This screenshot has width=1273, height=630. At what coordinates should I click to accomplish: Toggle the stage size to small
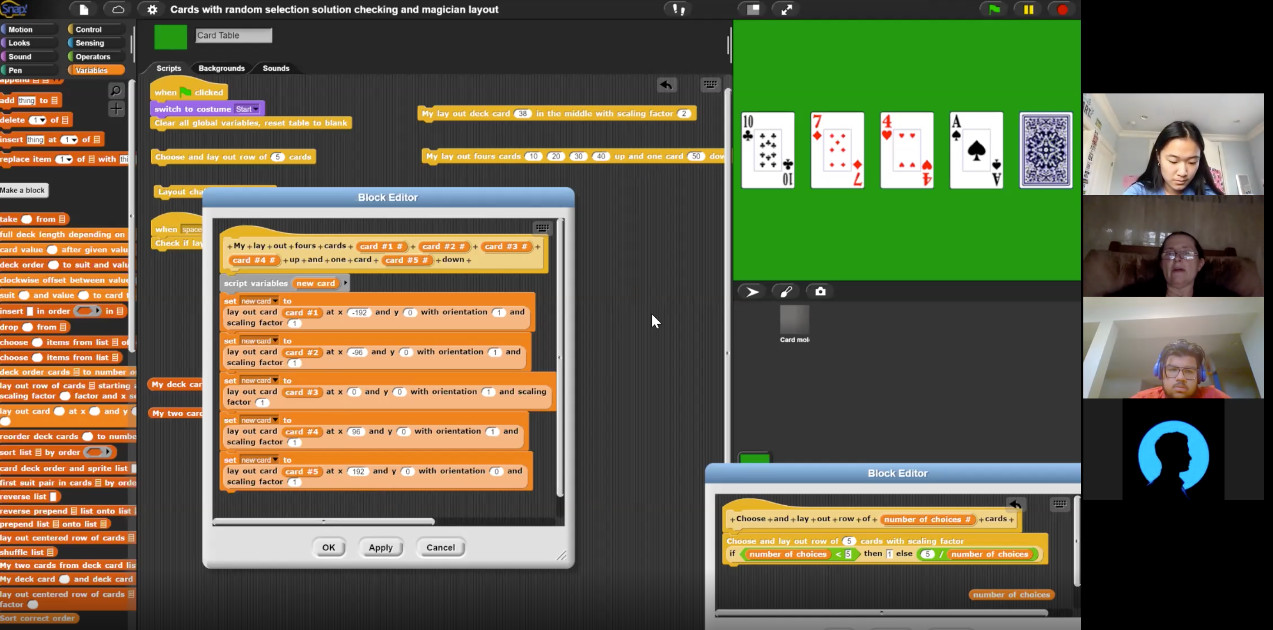[x=753, y=9]
